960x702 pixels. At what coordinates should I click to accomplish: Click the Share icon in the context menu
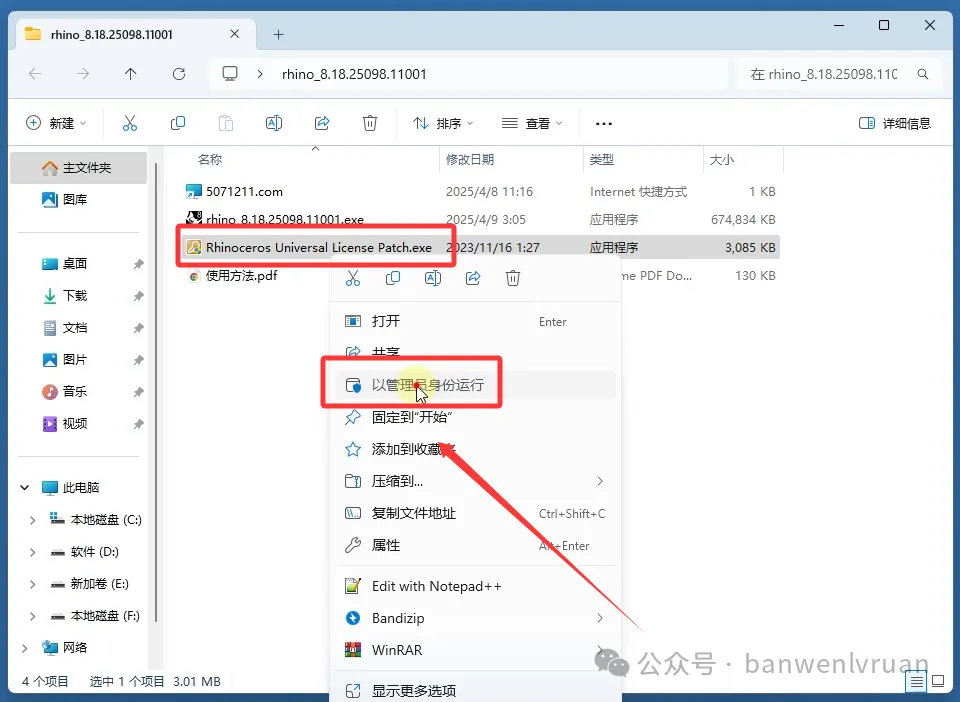pos(473,278)
